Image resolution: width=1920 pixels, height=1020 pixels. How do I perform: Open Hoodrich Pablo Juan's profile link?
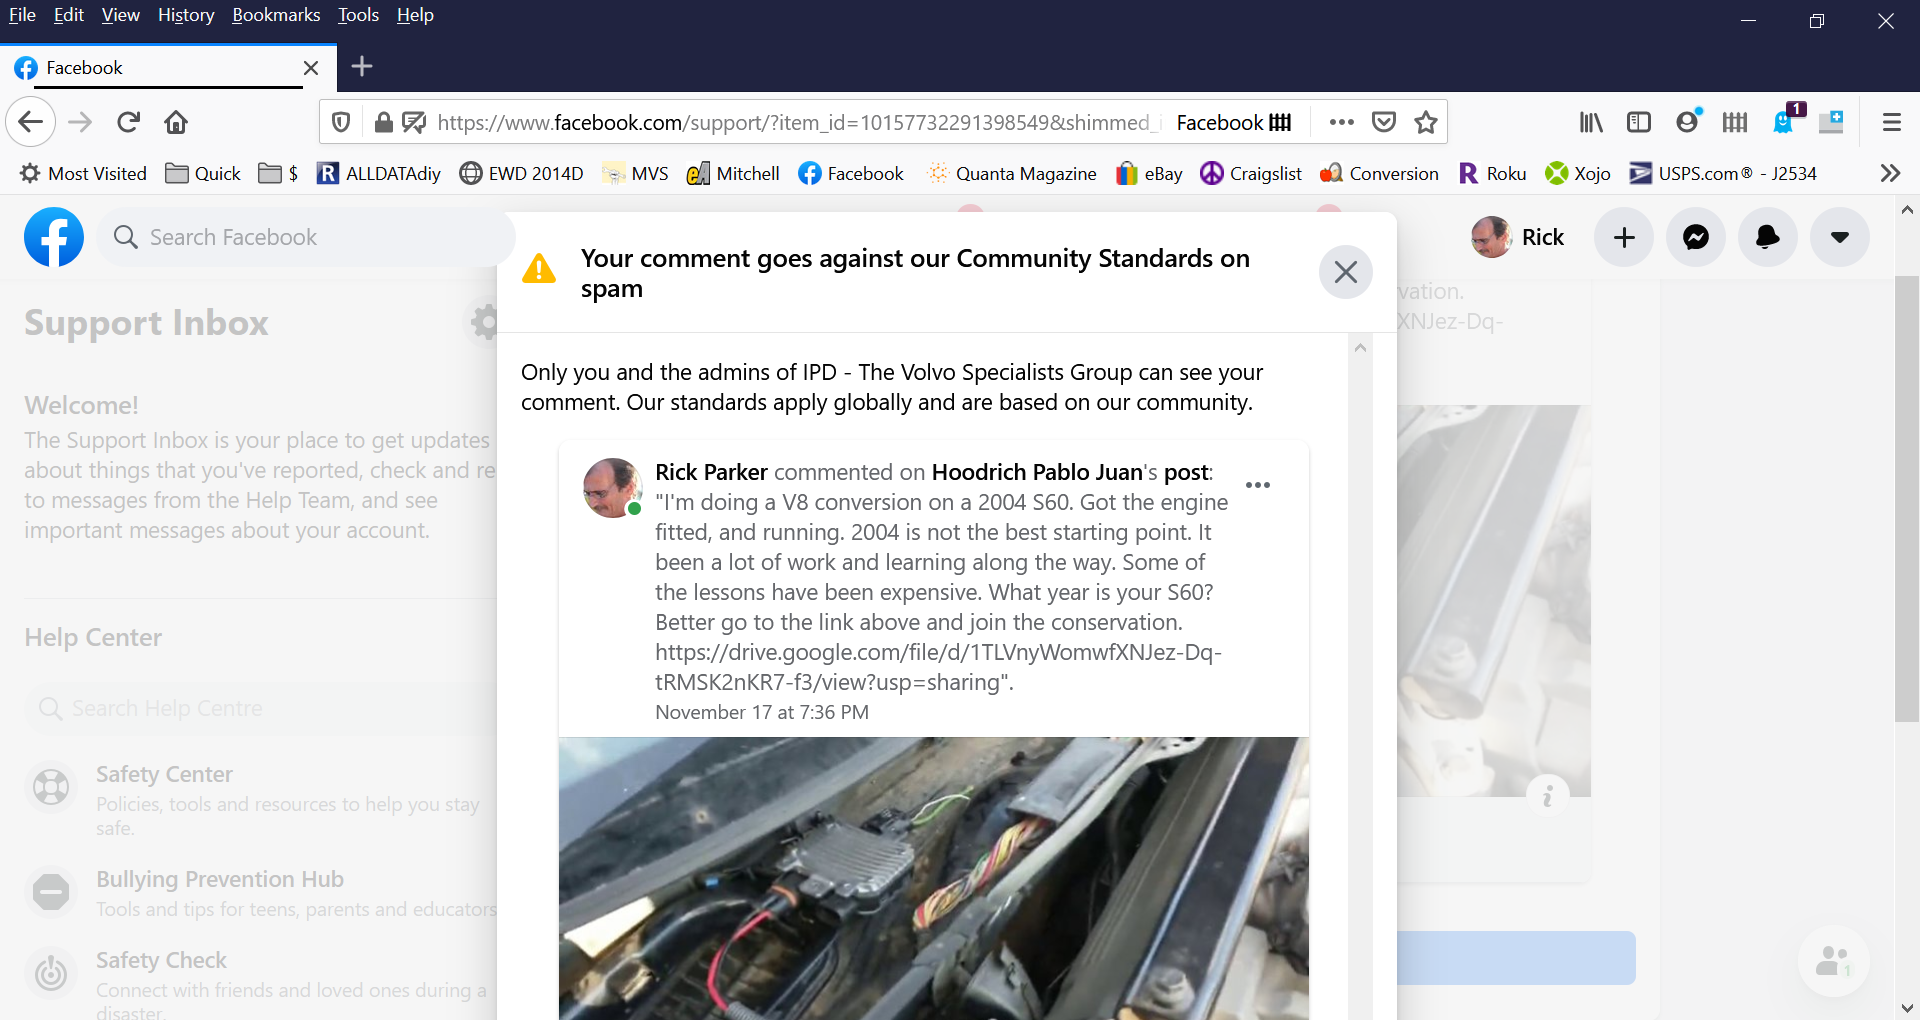tap(1036, 472)
